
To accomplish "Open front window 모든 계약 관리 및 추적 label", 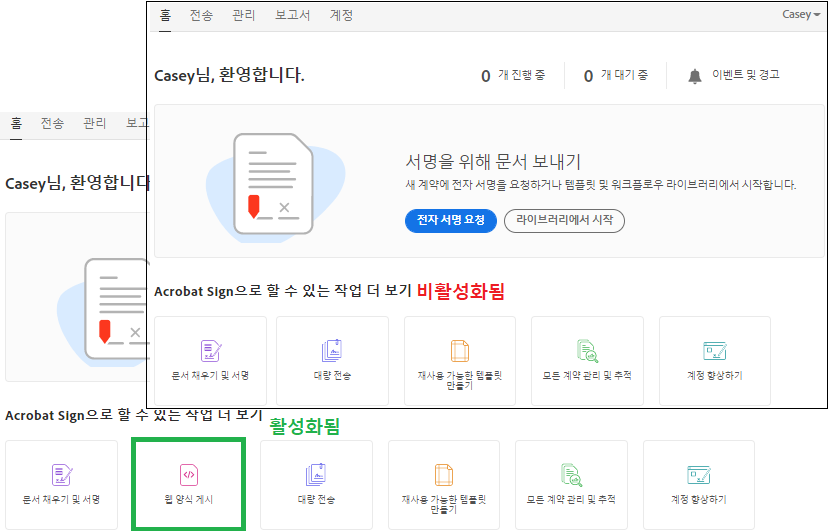I will point(587,375).
